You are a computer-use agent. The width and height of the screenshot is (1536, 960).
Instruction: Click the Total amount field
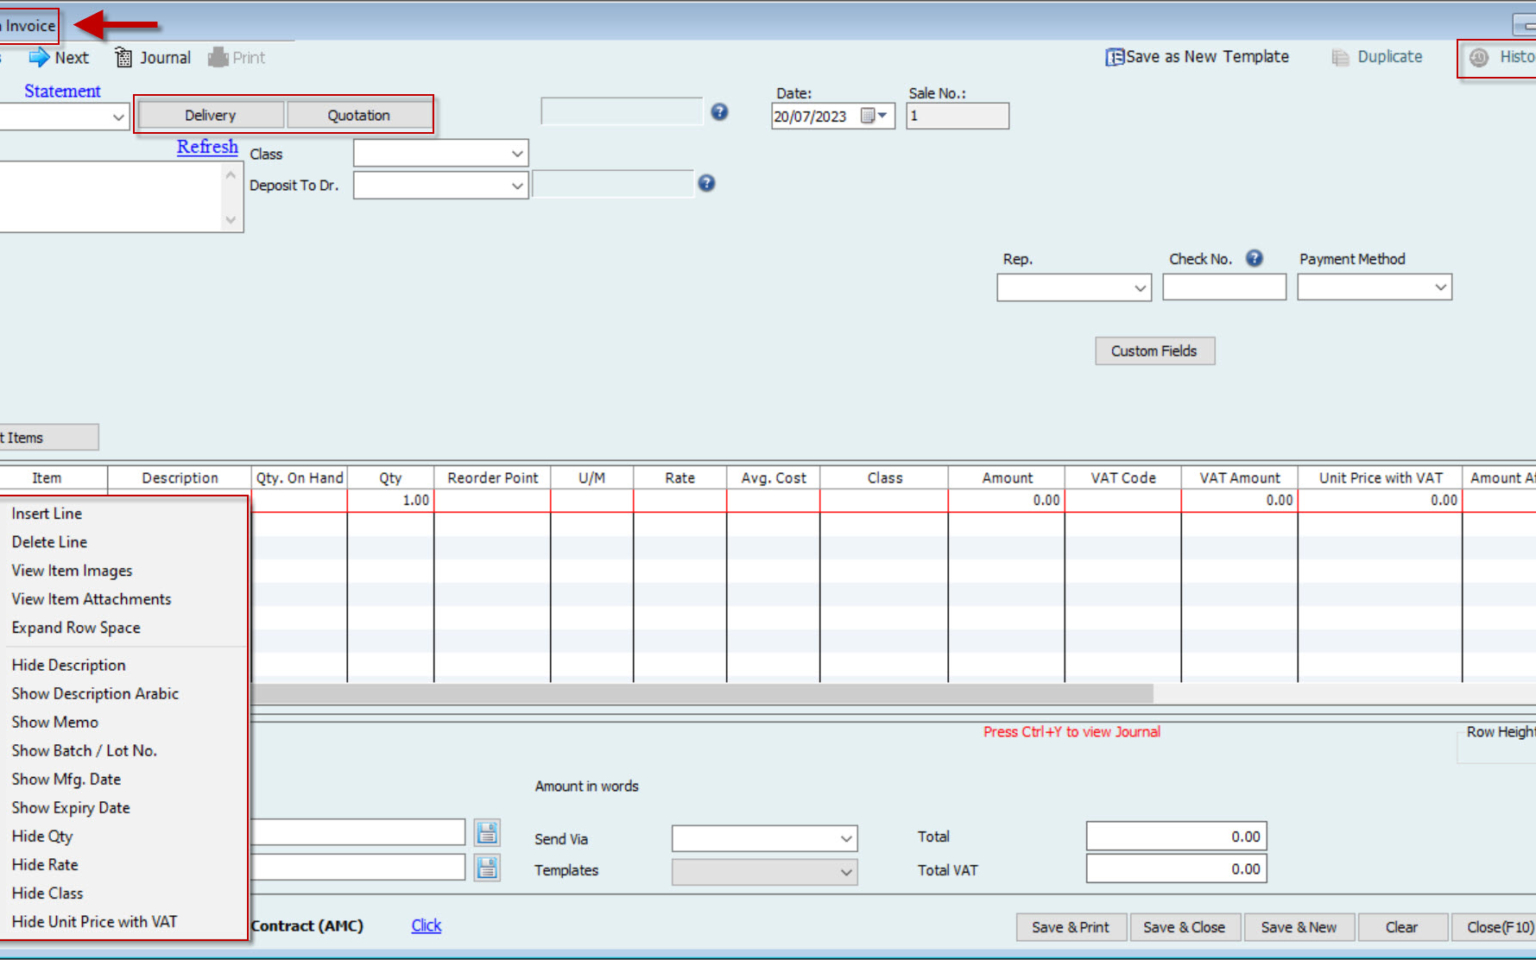tap(1176, 837)
